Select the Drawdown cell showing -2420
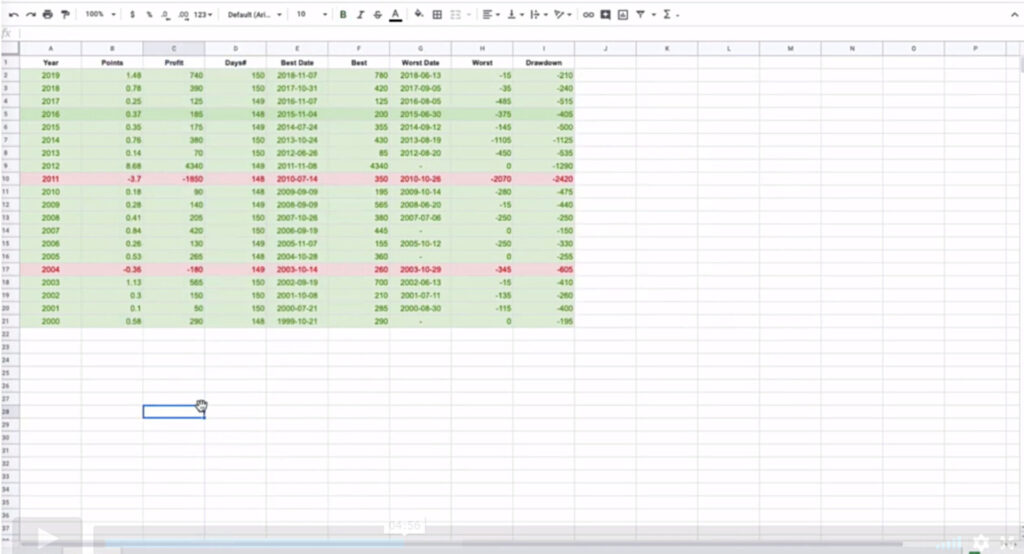 (x=543, y=179)
